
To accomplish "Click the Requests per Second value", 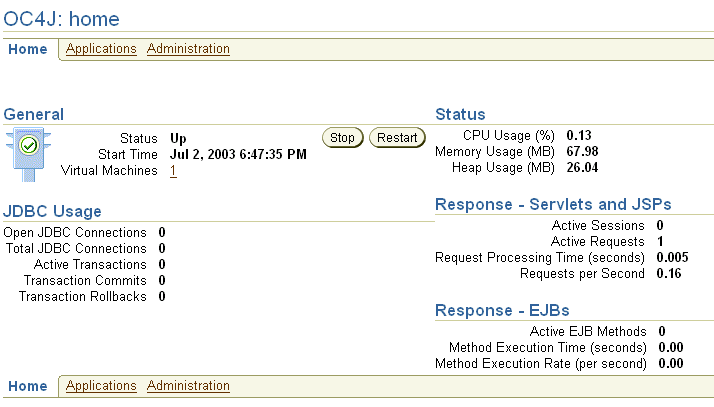I will click(x=669, y=274).
